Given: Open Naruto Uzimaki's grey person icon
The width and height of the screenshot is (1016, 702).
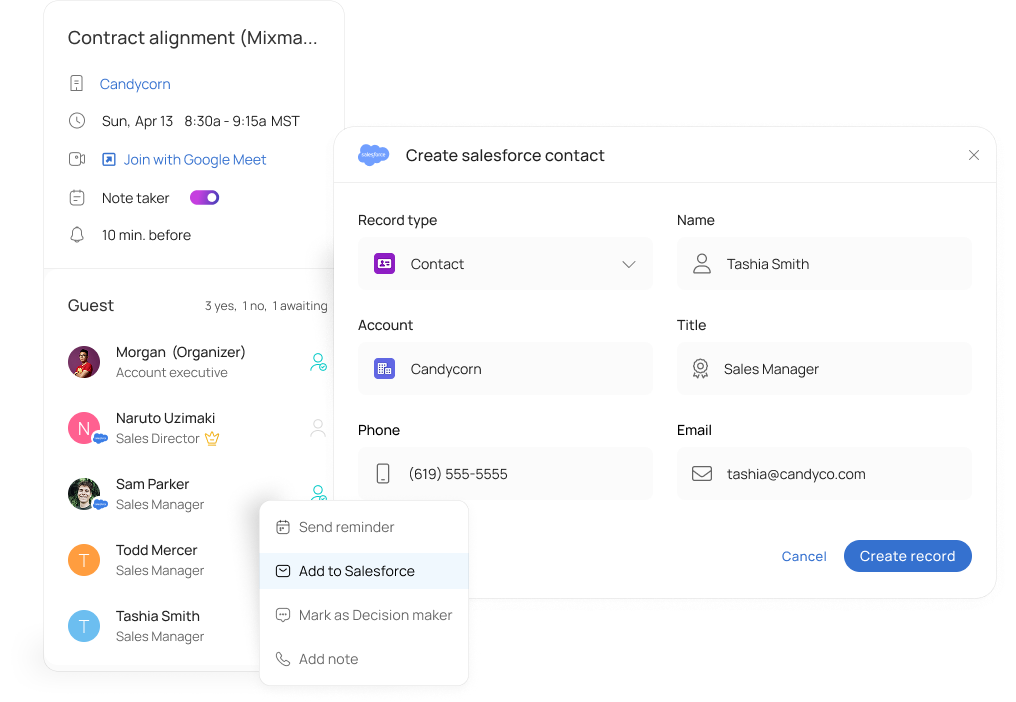Looking at the screenshot, I should point(318,428).
